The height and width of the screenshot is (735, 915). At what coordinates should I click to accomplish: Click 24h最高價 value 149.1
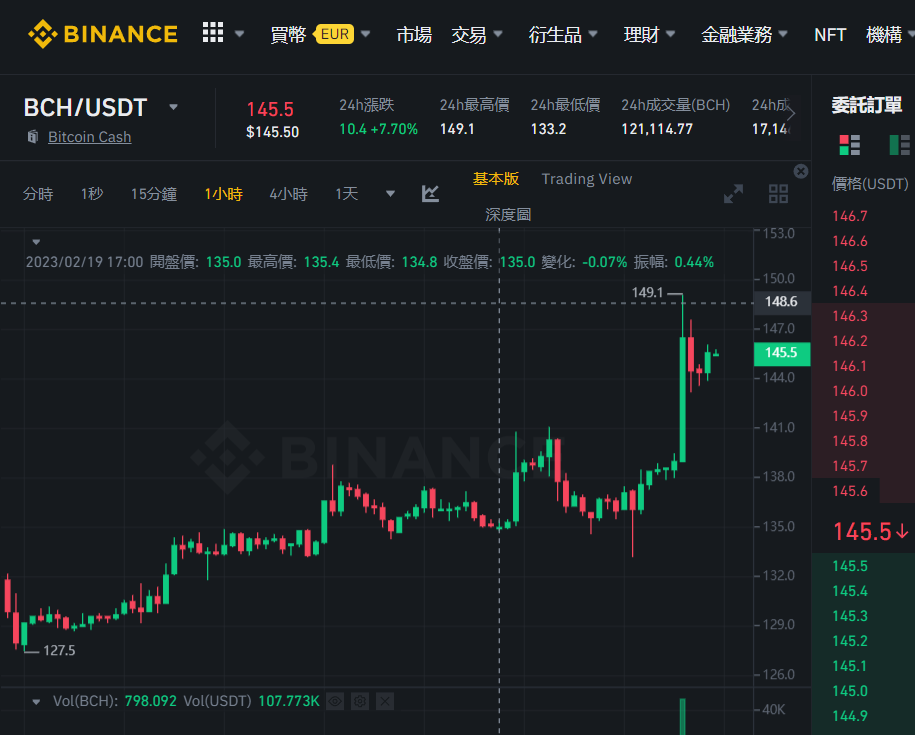457,129
